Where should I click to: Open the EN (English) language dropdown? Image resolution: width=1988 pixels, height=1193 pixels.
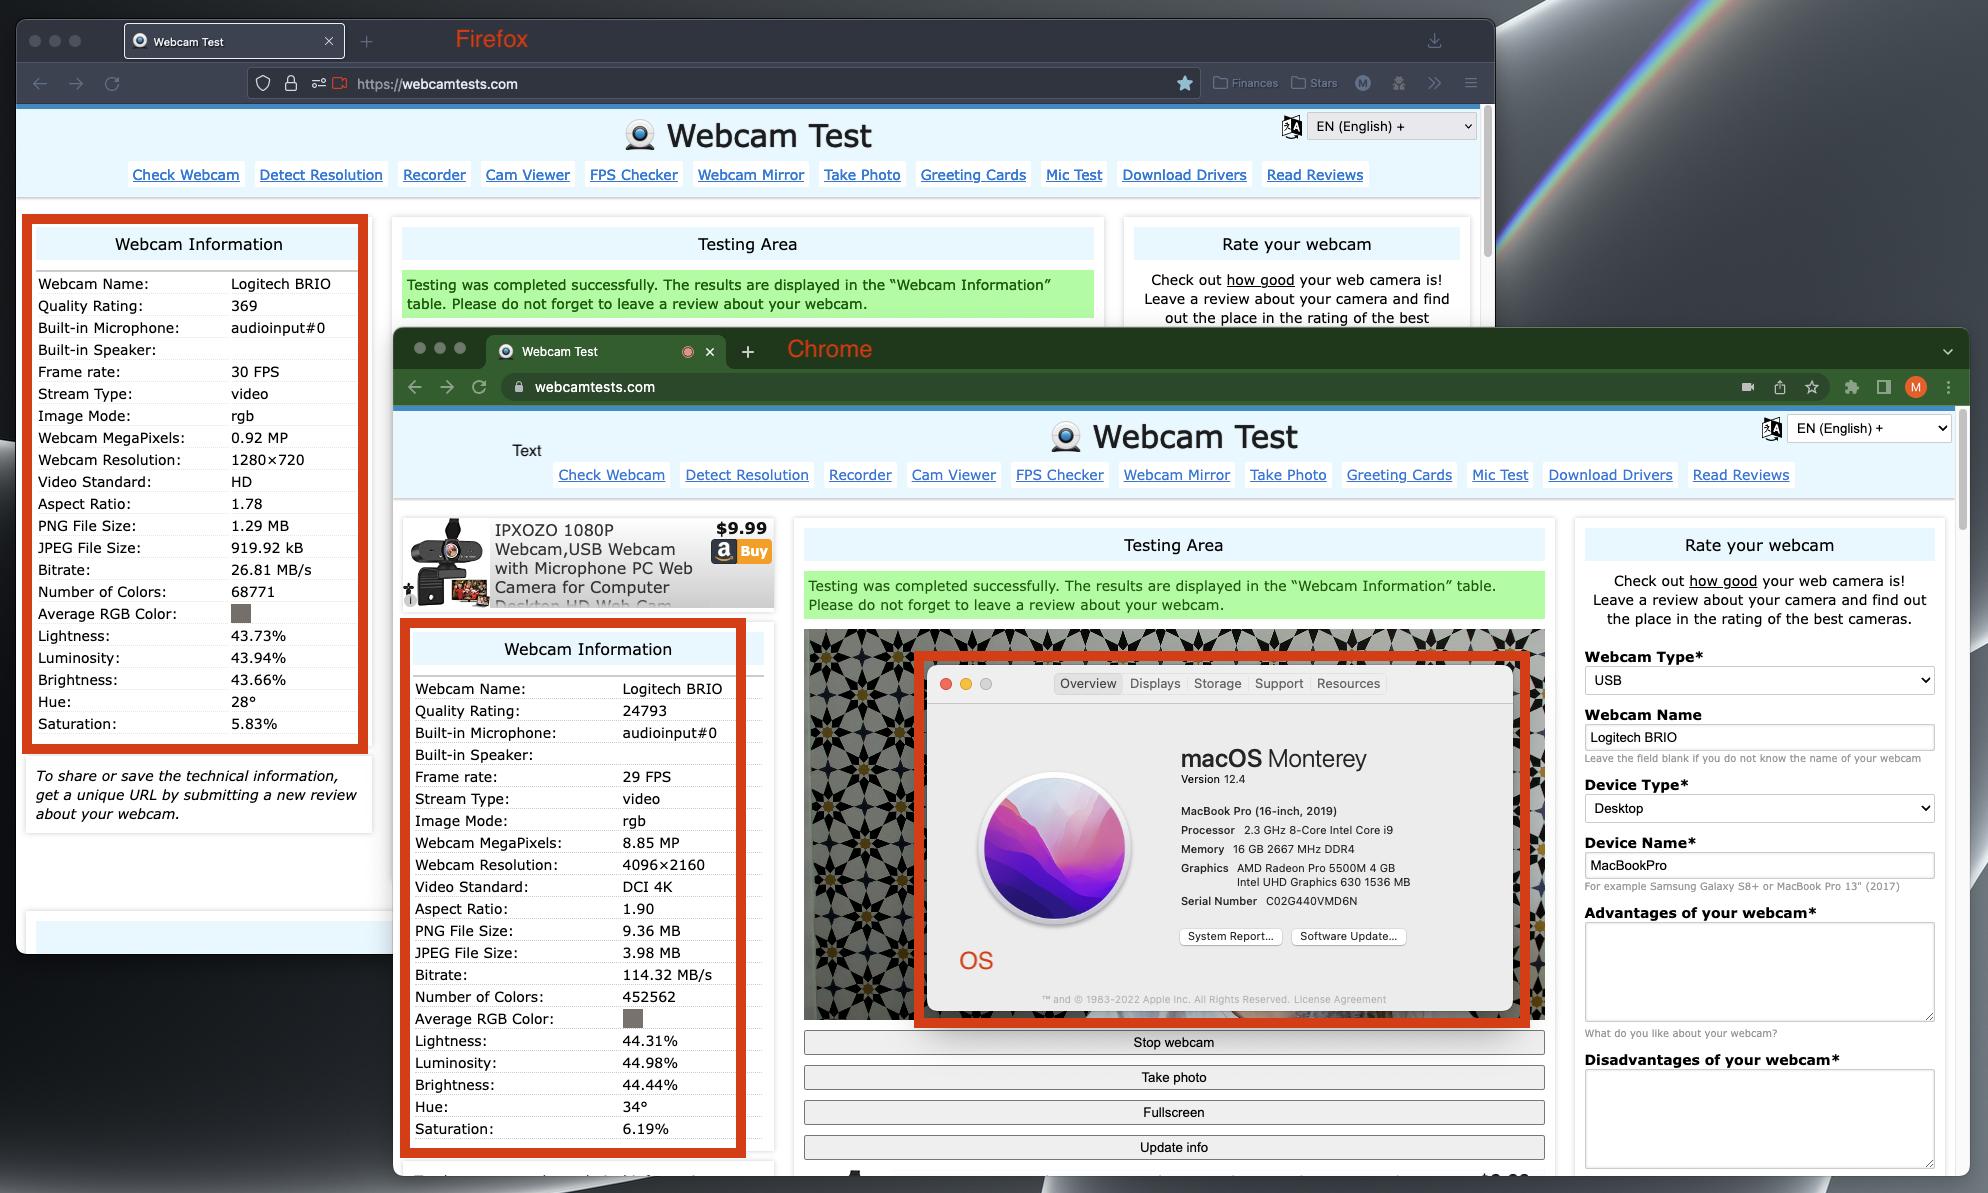click(1868, 428)
